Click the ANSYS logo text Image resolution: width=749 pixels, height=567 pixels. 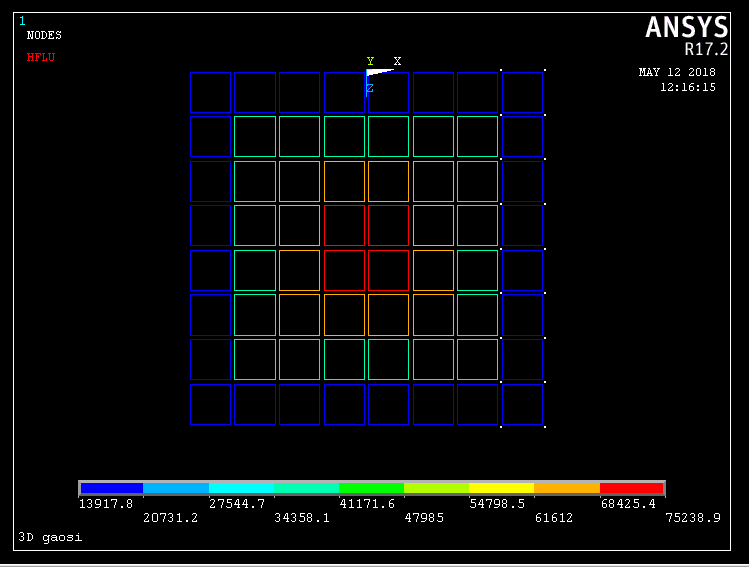686,27
